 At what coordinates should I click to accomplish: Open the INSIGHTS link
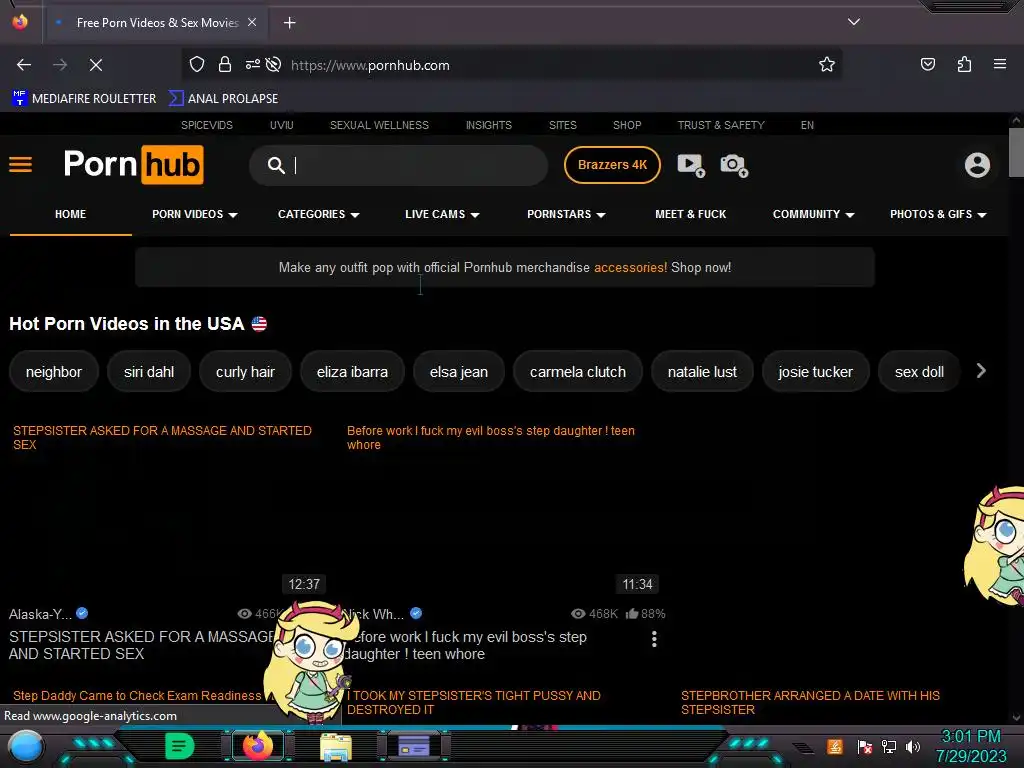[x=488, y=125]
